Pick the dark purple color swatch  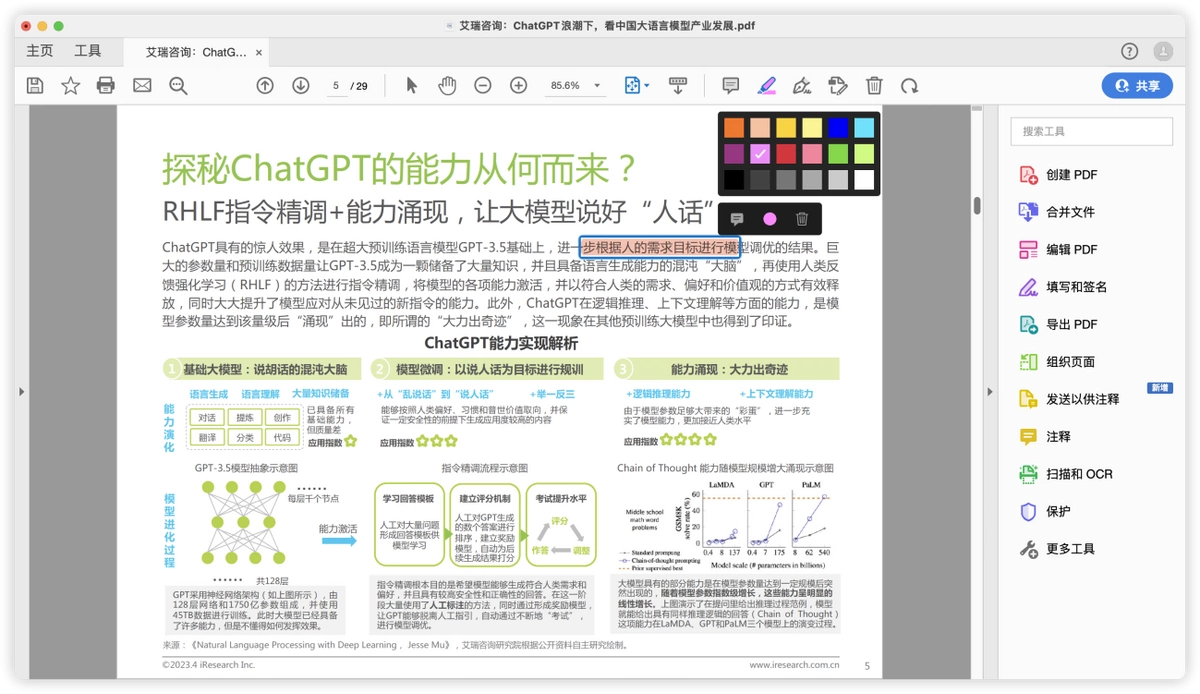coord(734,154)
